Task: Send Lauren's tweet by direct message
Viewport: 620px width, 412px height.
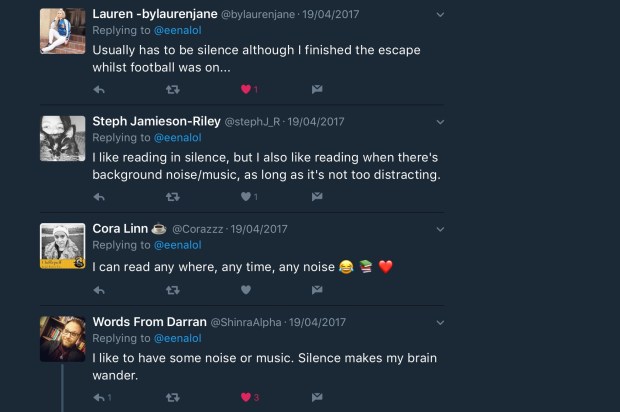Action: [316, 89]
